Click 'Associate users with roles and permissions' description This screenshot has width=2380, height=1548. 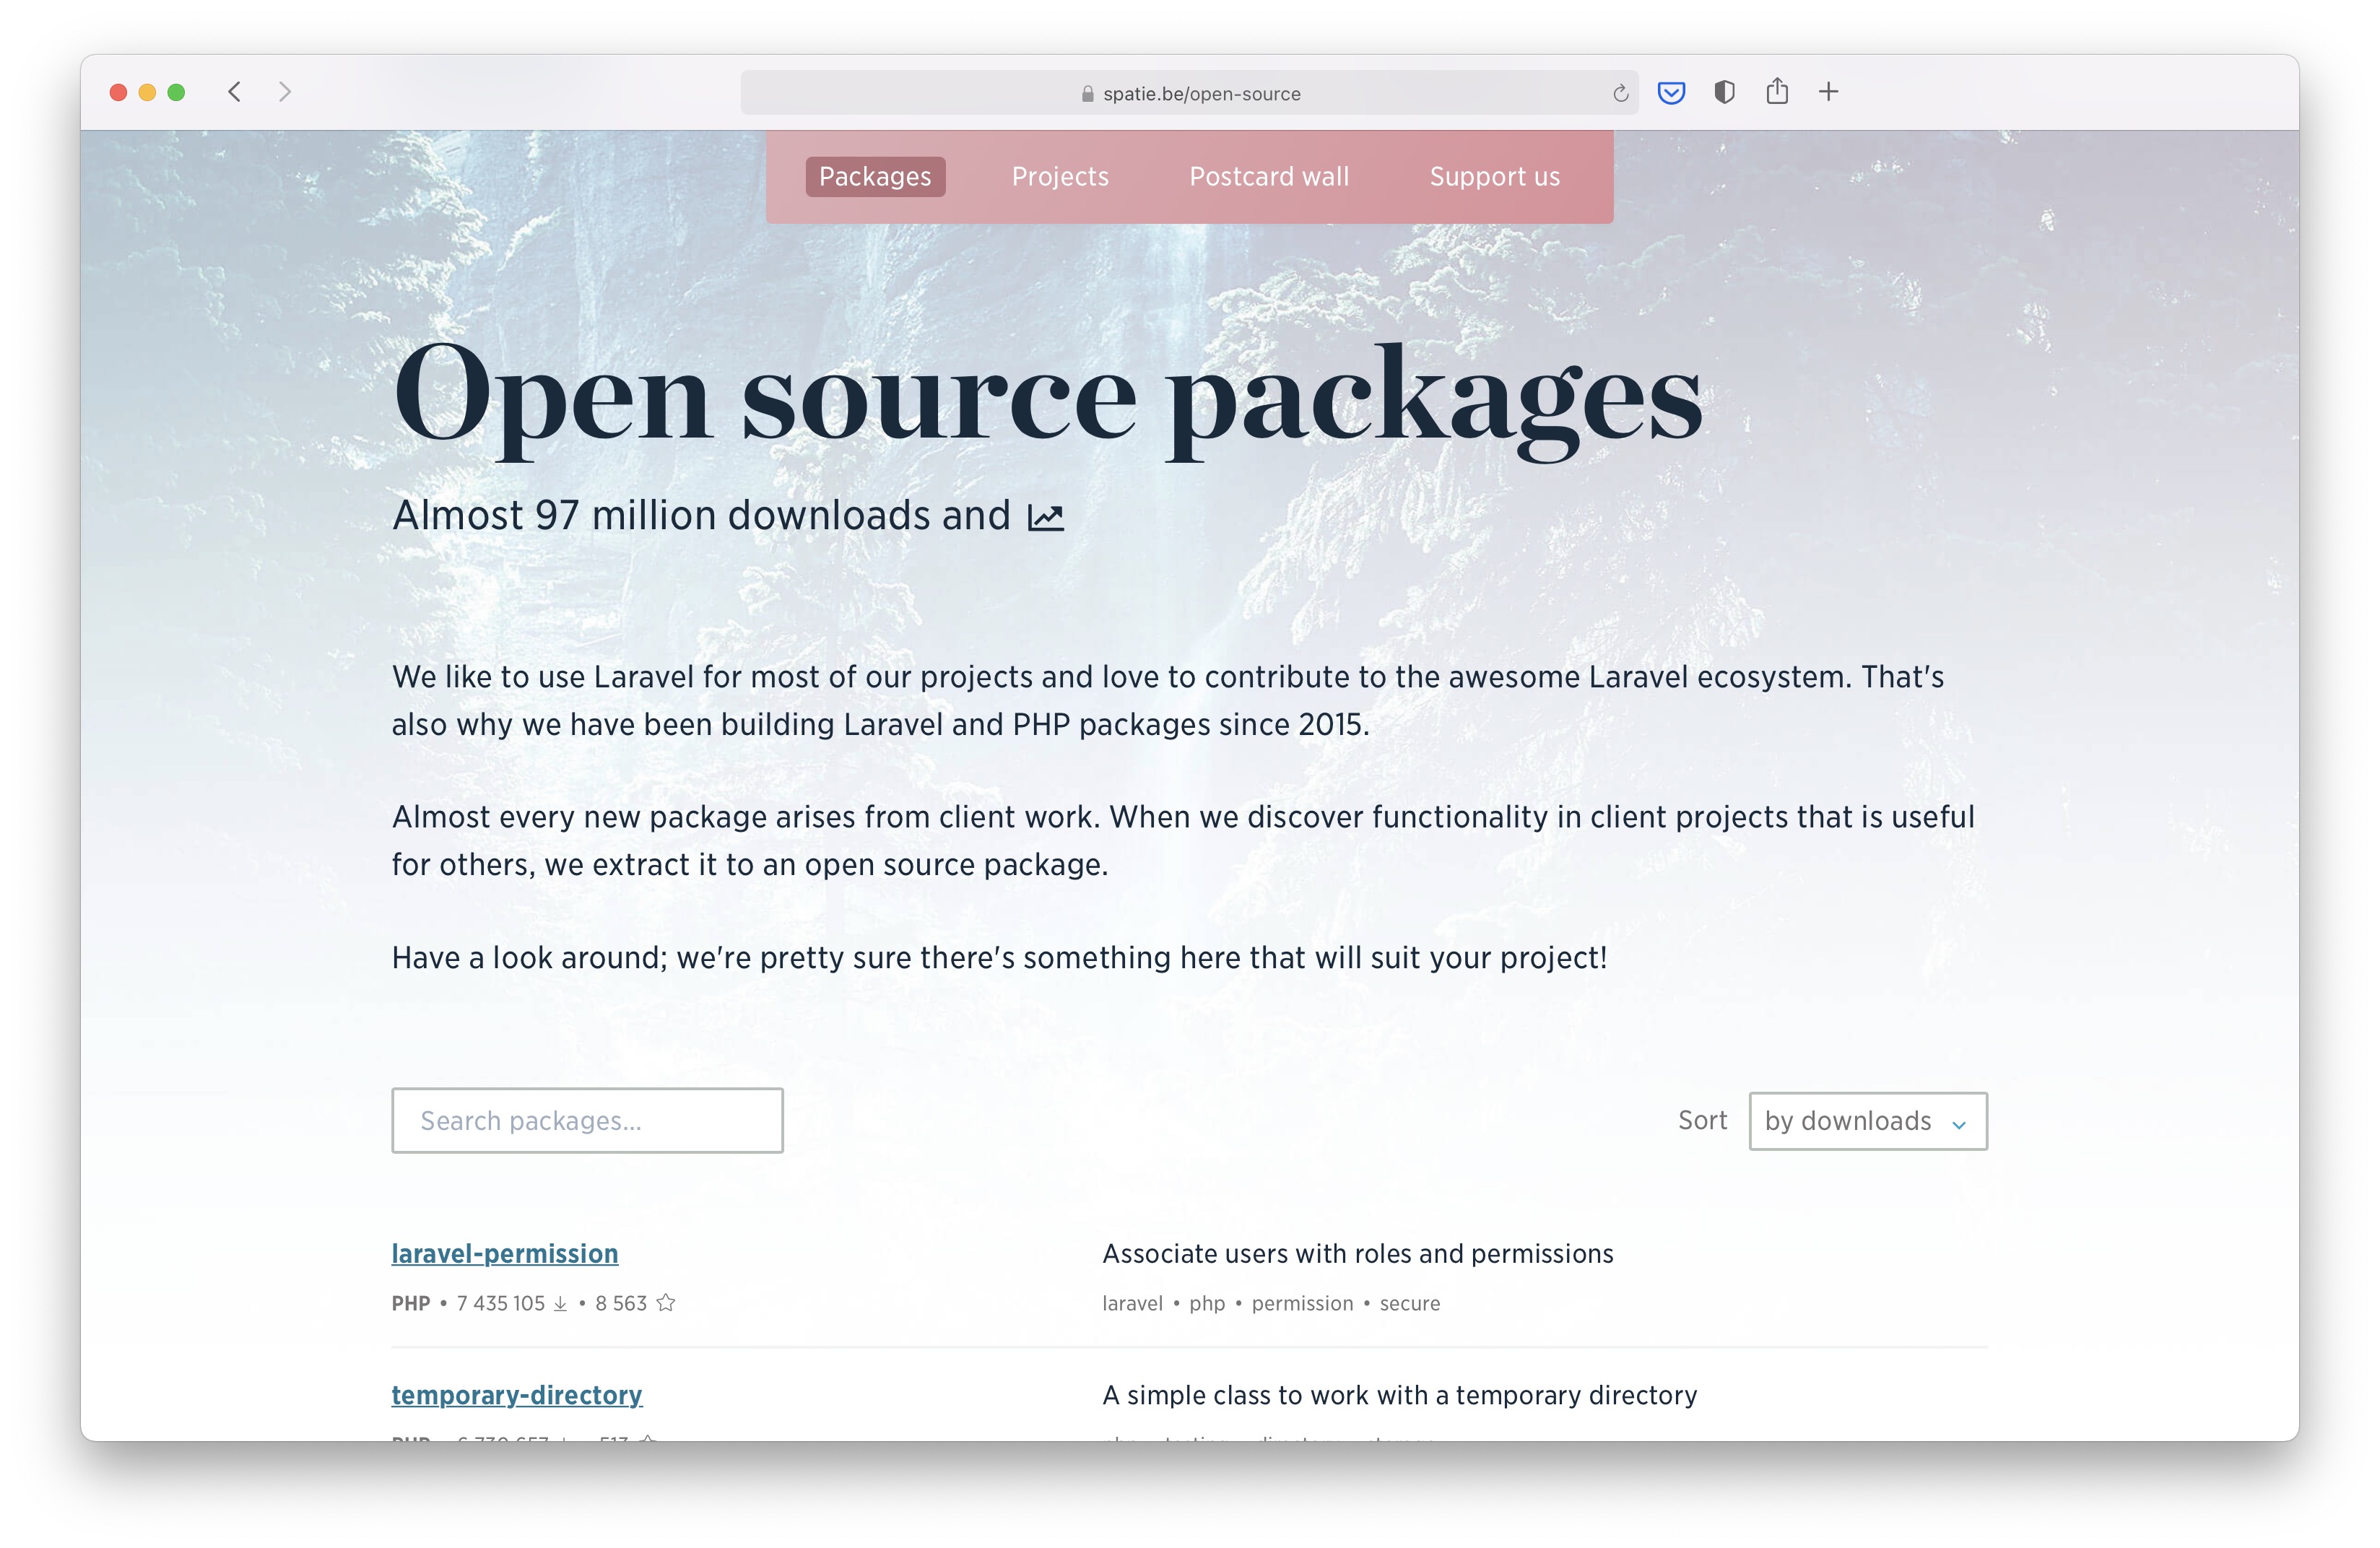(1357, 1254)
